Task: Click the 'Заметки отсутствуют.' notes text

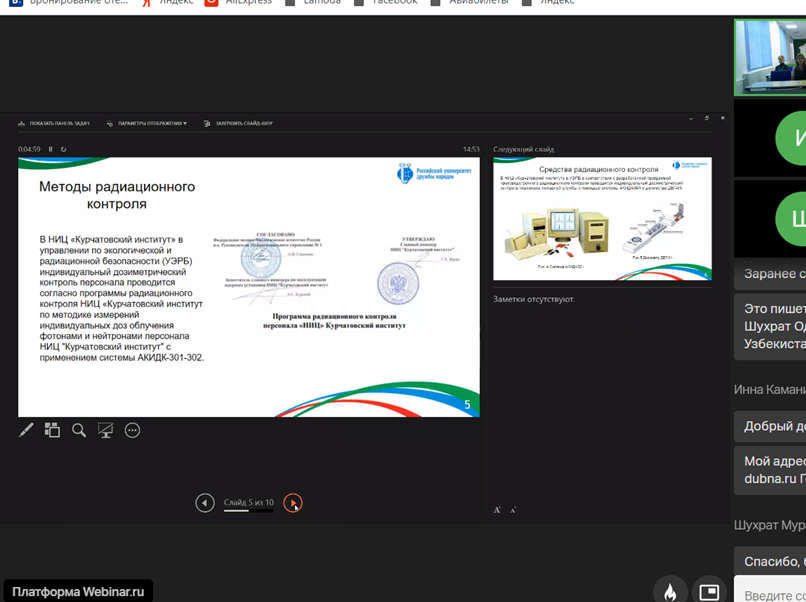Action: 534,299
